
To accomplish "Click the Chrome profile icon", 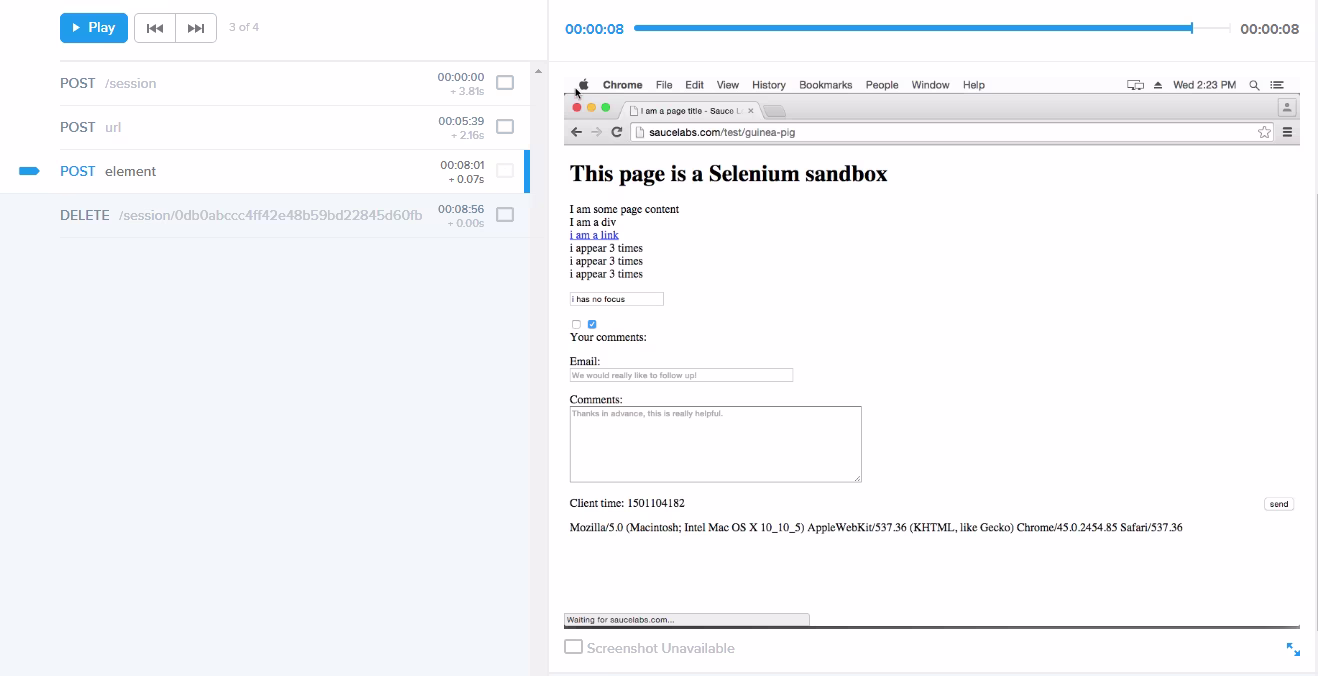I will coord(1287,107).
